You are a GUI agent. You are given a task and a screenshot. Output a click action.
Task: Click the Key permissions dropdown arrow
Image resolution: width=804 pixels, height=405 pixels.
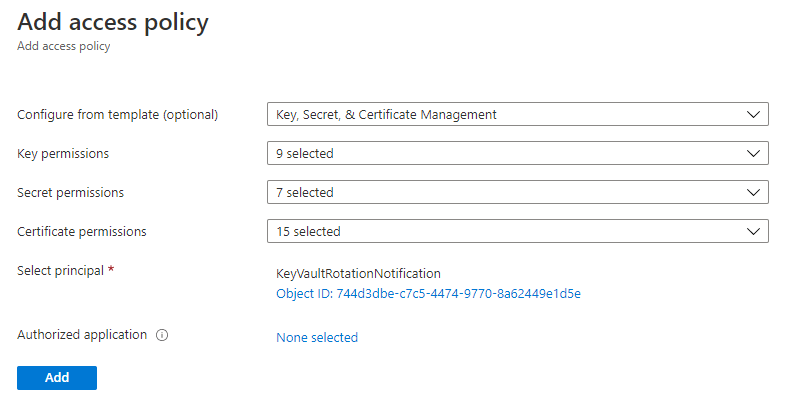pos(753,153)
